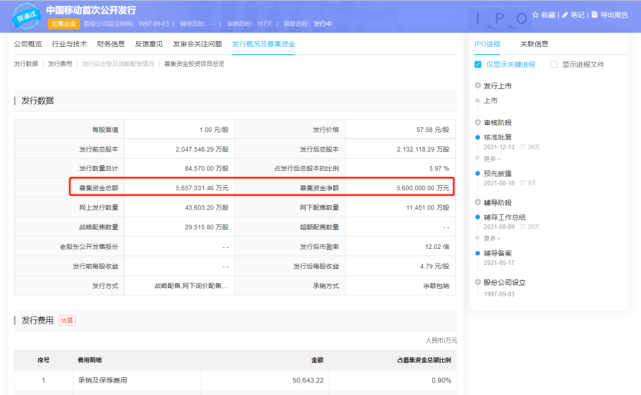Click the 承销方式 value 余额包销
Image resolution: width=641 pixels, height=395 pixels.
(x=436, y=286)
